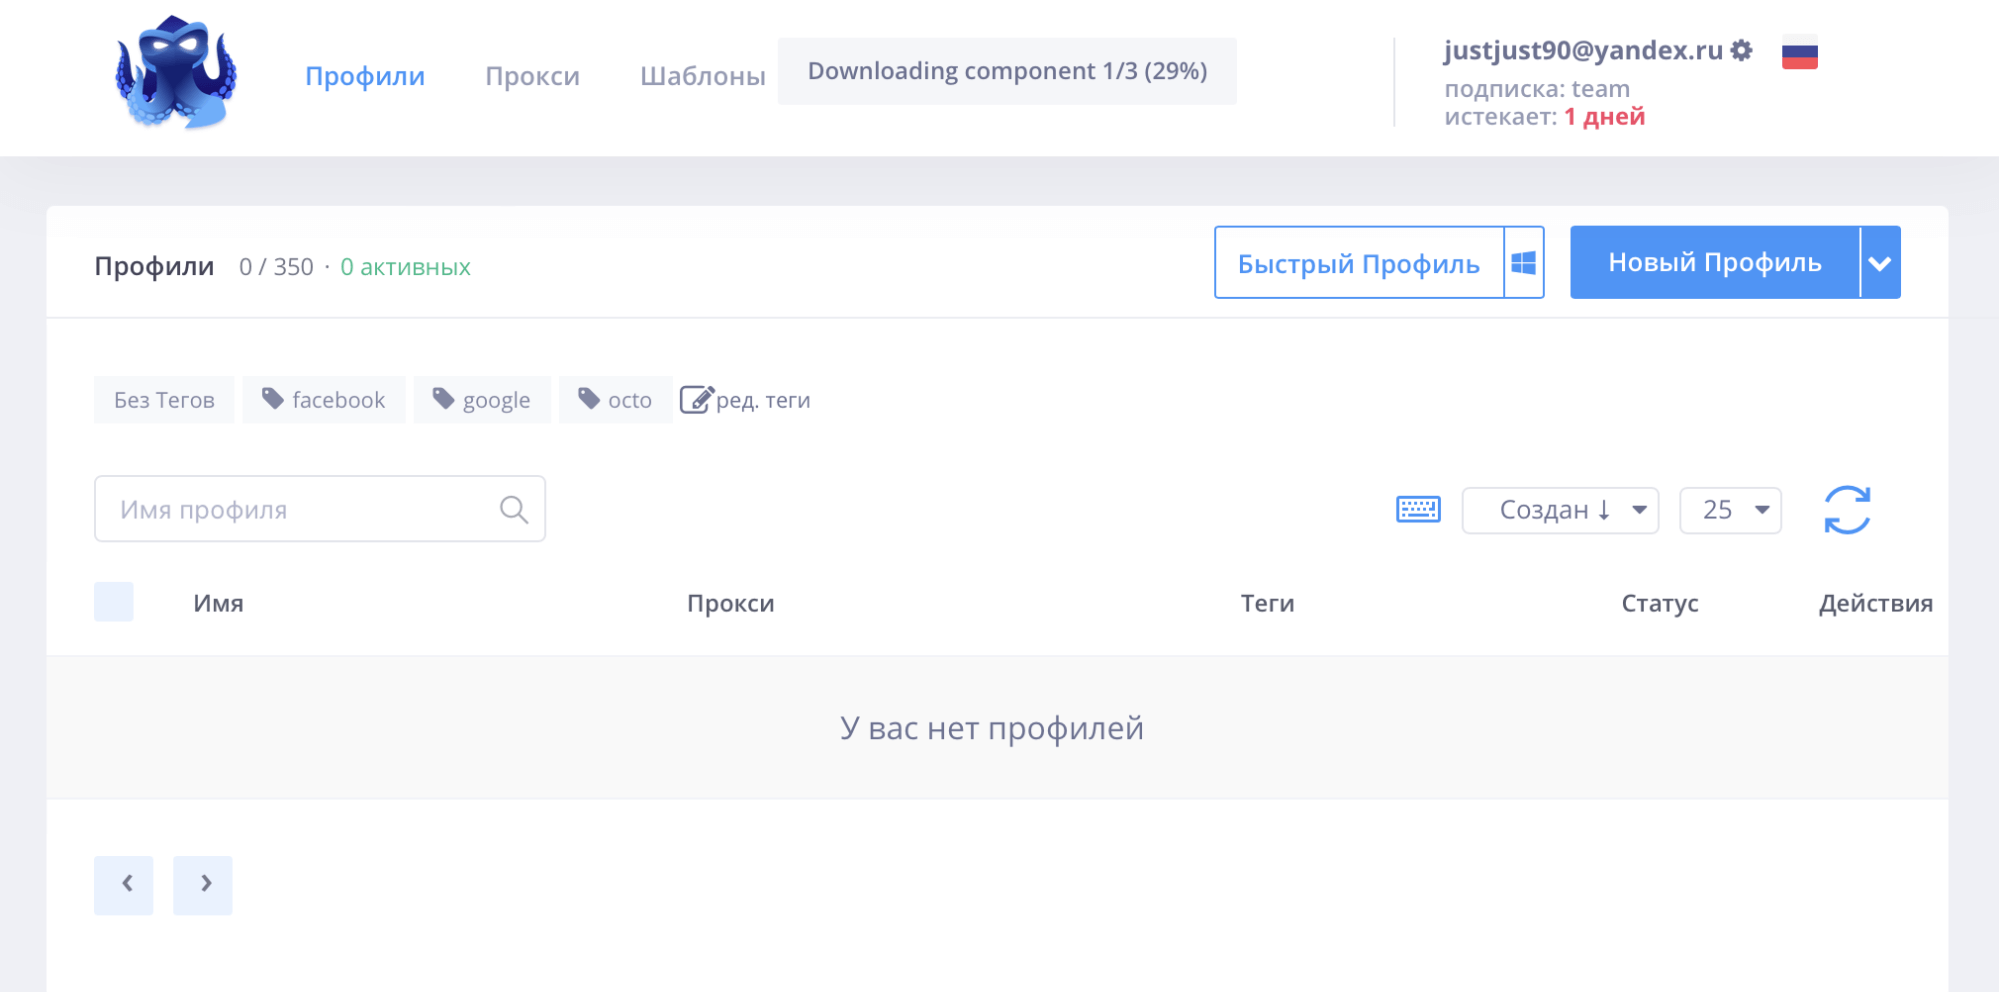The height and width of the screenshot is (992, 1999).
Task: Click the Downloading component progress indicator
Action: pos(1008,70)
